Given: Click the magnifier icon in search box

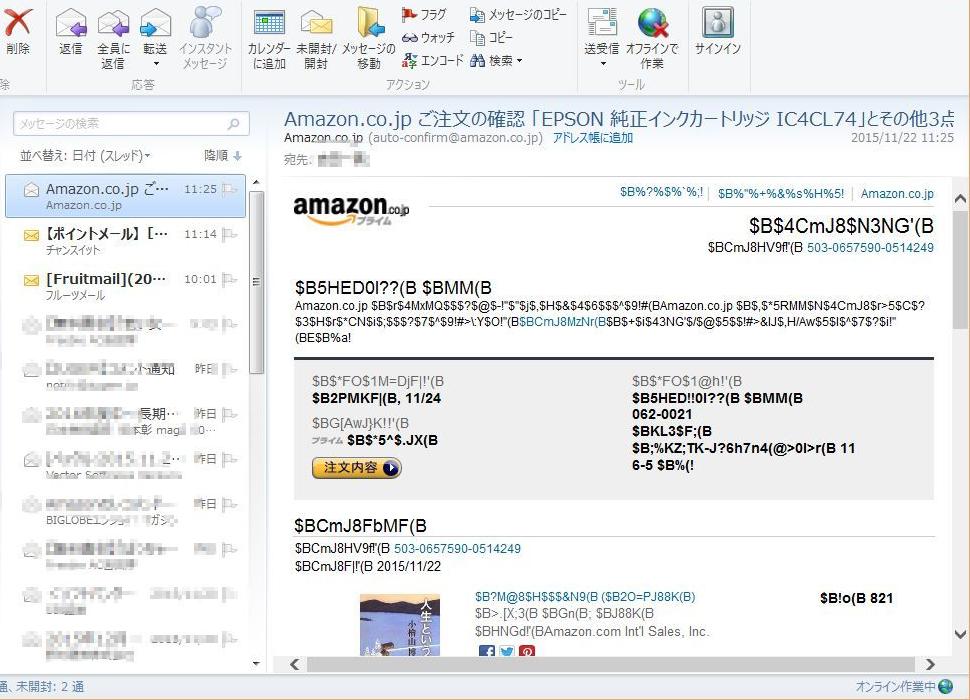Looking at the screenshot, I should [233, 124].
